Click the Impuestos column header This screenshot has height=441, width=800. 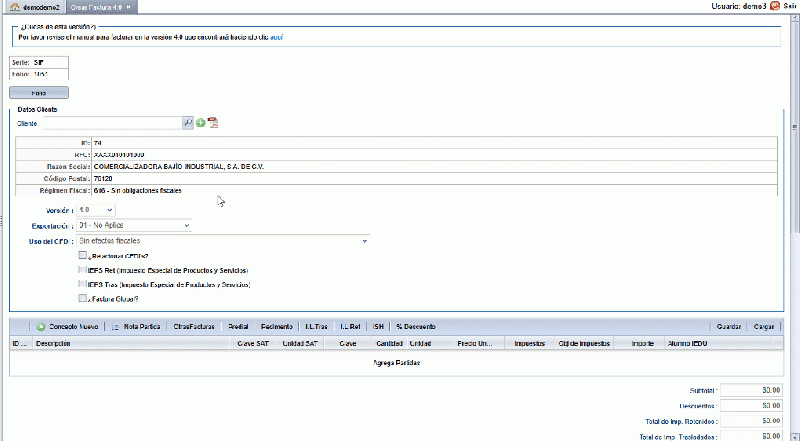tap(530, 344)
